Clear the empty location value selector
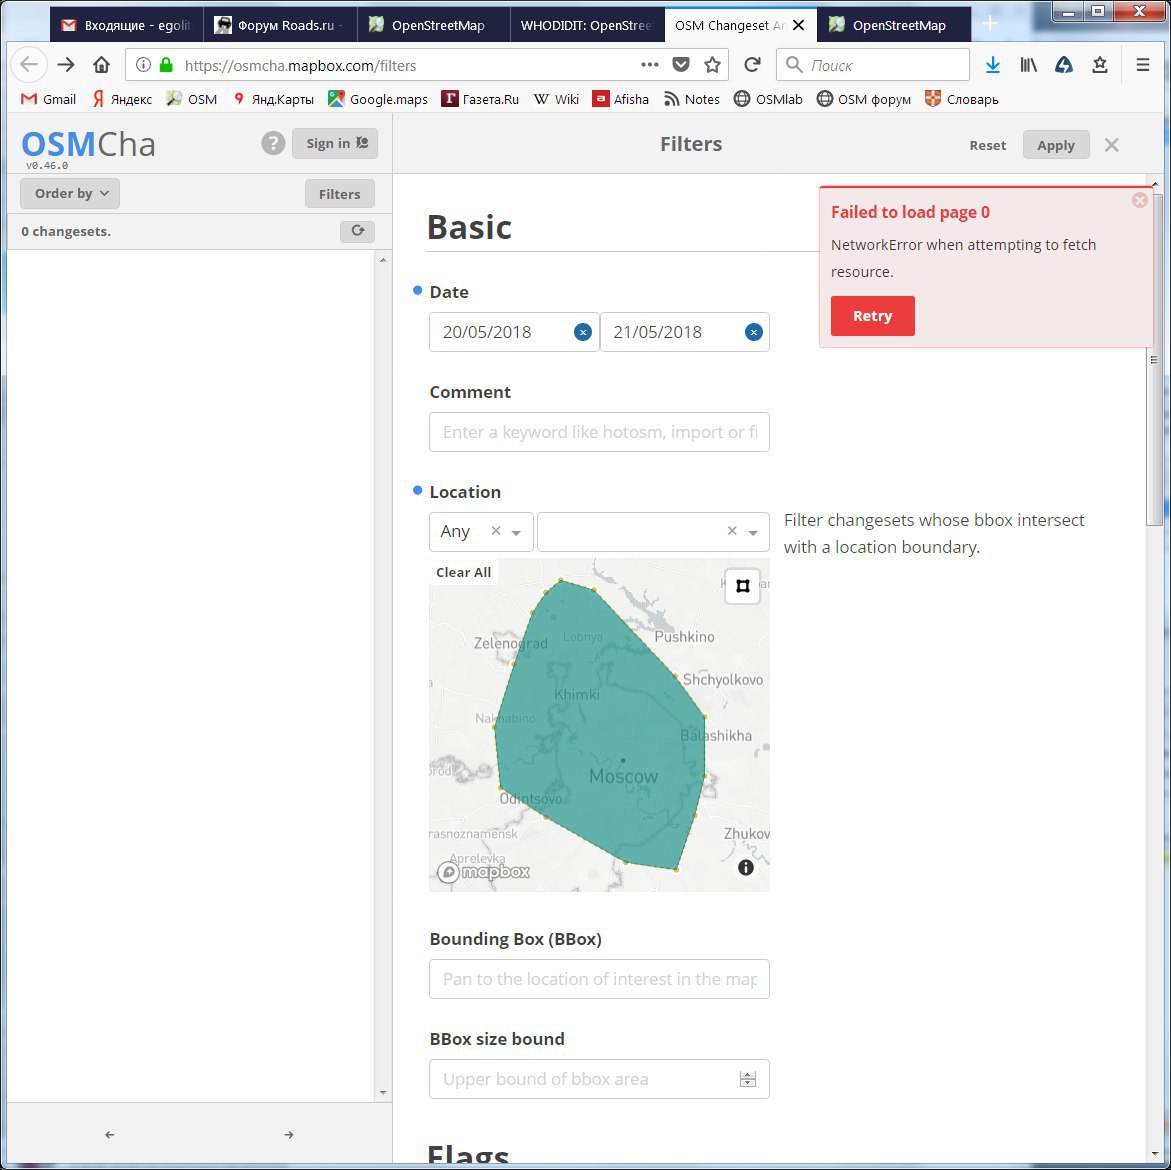The image size is (1171, 1170). click(x=732, y=530)
